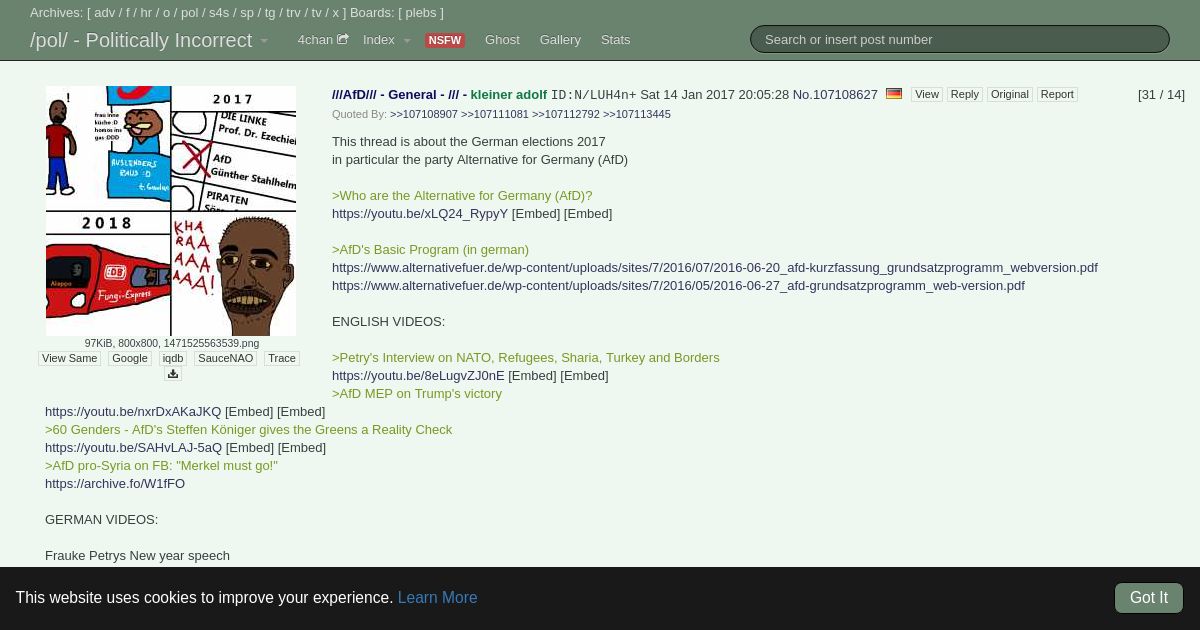Open youtu.be/8eLugvZJ0nE link
Viewport: 1200px width, 630px height.
click(418, 376)
